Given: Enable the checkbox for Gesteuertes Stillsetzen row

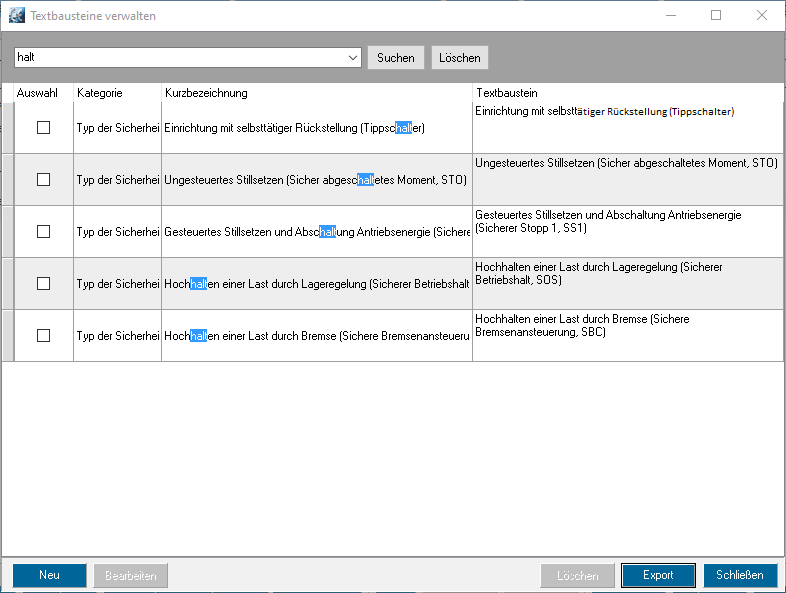Looking at the screenshot, I should click(43, 232).
